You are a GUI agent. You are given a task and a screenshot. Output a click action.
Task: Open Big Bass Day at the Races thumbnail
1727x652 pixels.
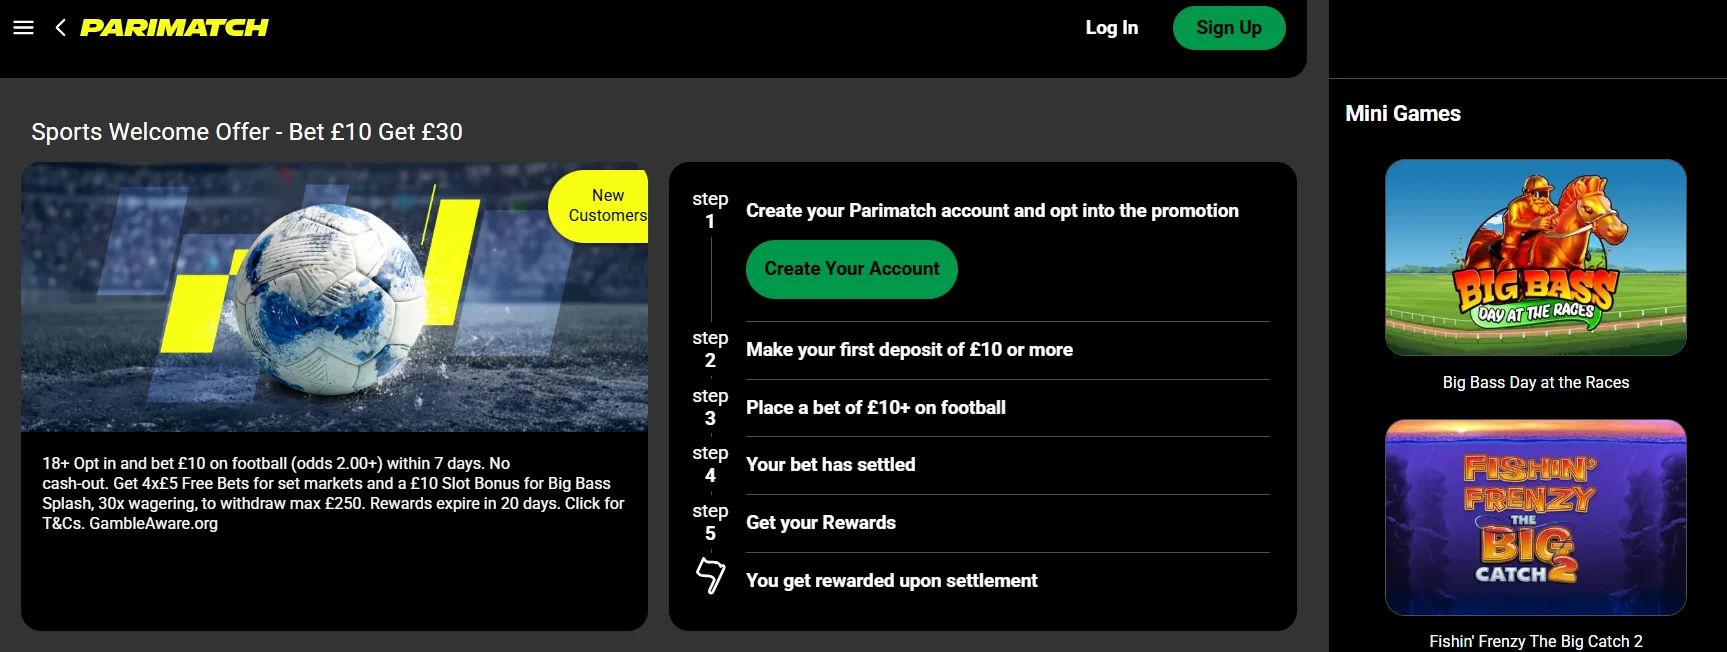coord(1535,257)
